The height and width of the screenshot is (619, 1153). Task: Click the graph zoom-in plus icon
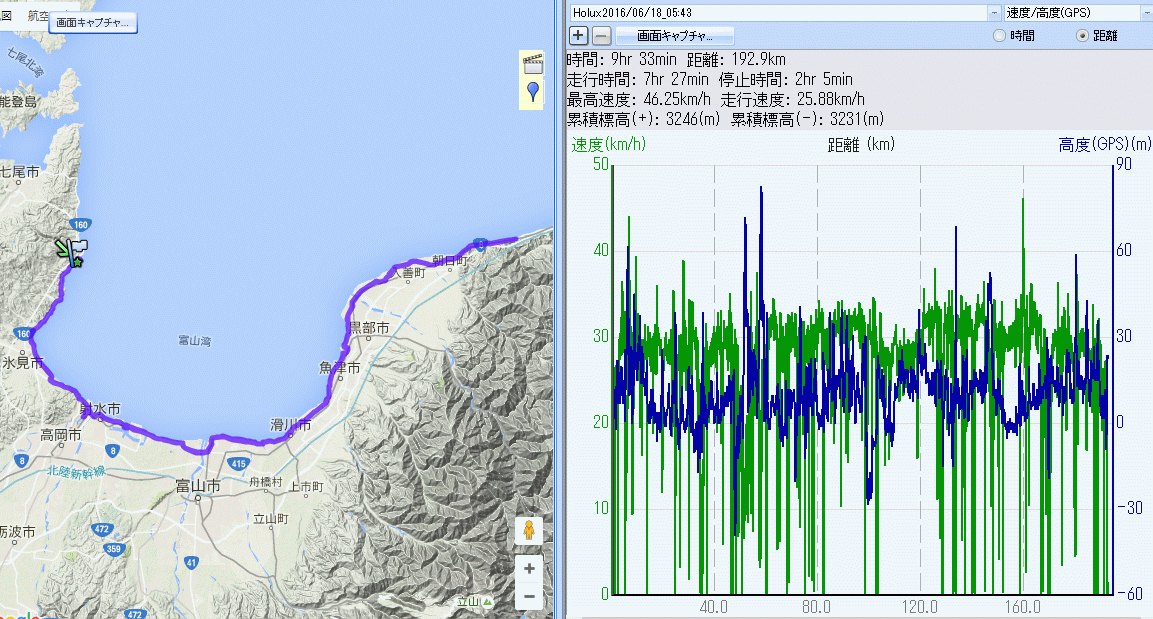tap(580, 36)
